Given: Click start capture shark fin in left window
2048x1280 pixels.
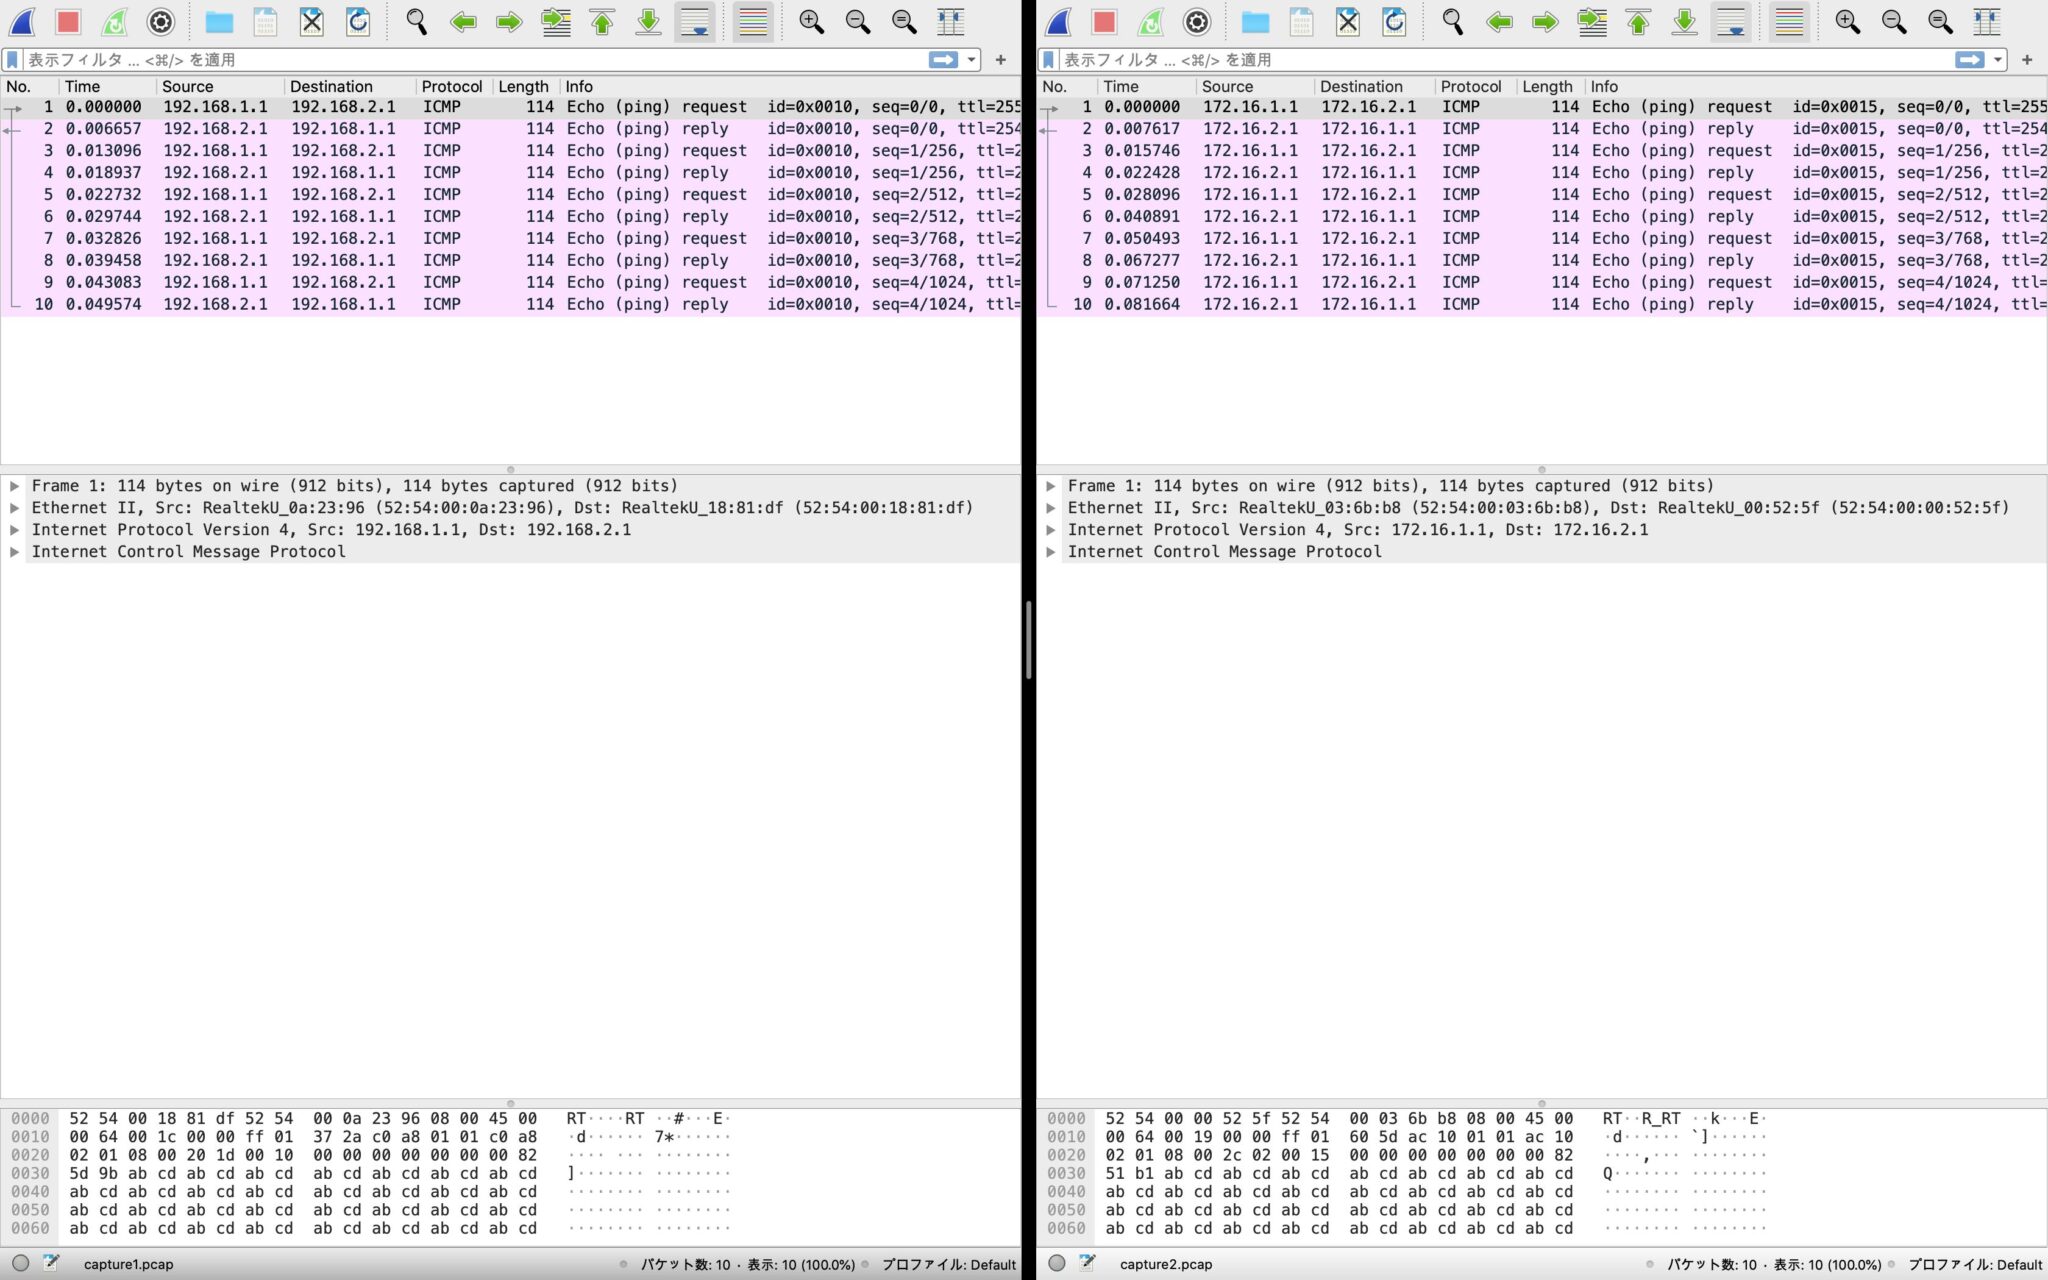Looking at the screenshot, I should pos(22,21).
